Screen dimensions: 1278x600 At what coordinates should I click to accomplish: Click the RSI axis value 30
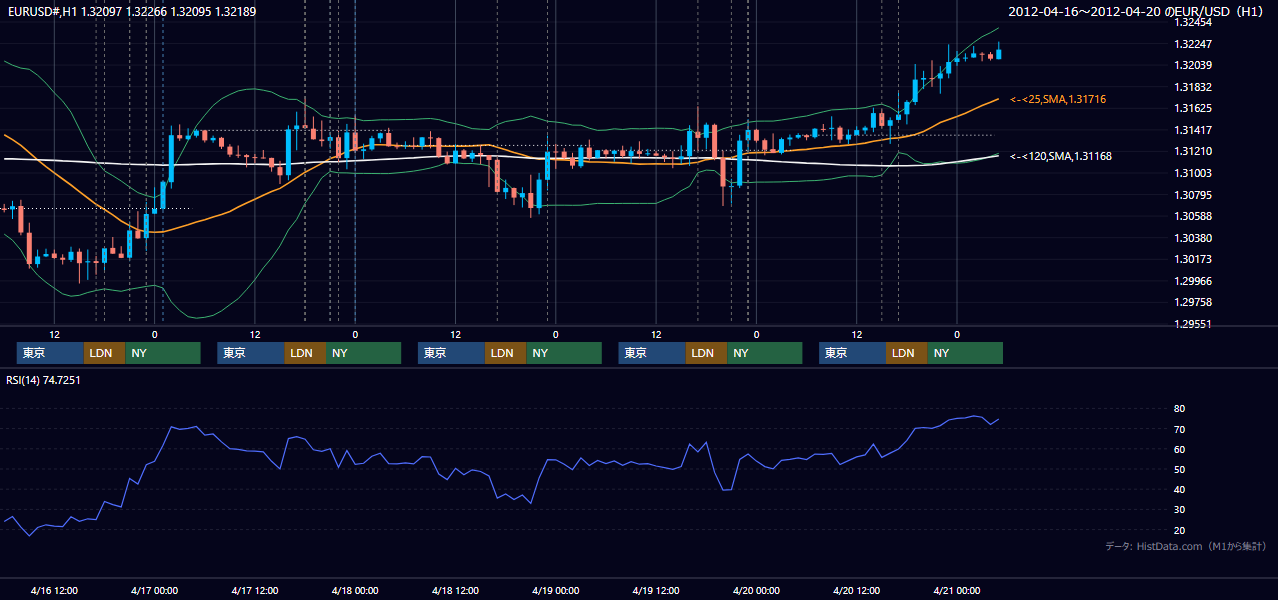1180,510
